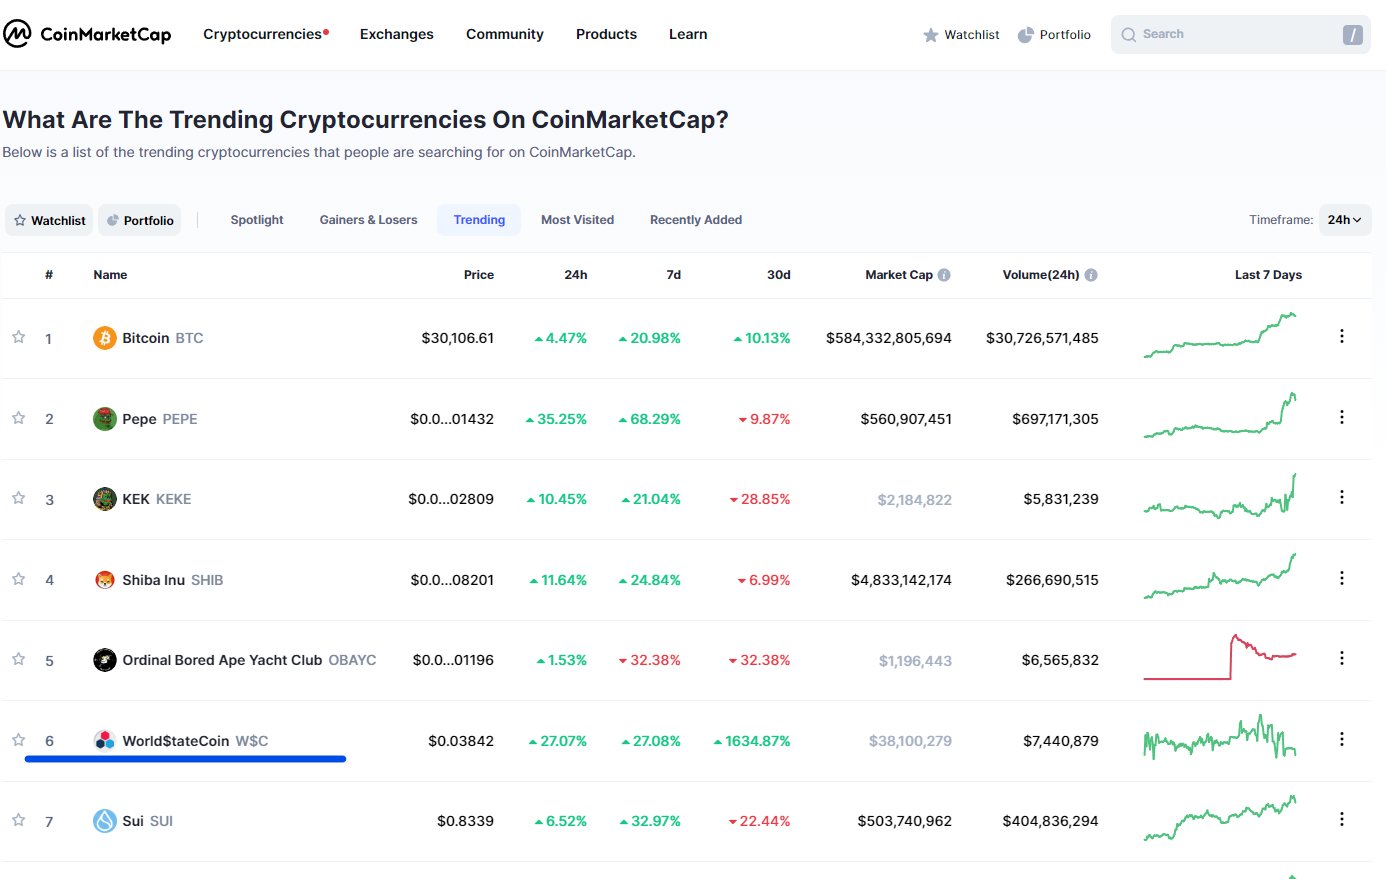Click the KEK coin logo
Screen dimensions: 1386x879
105,499
